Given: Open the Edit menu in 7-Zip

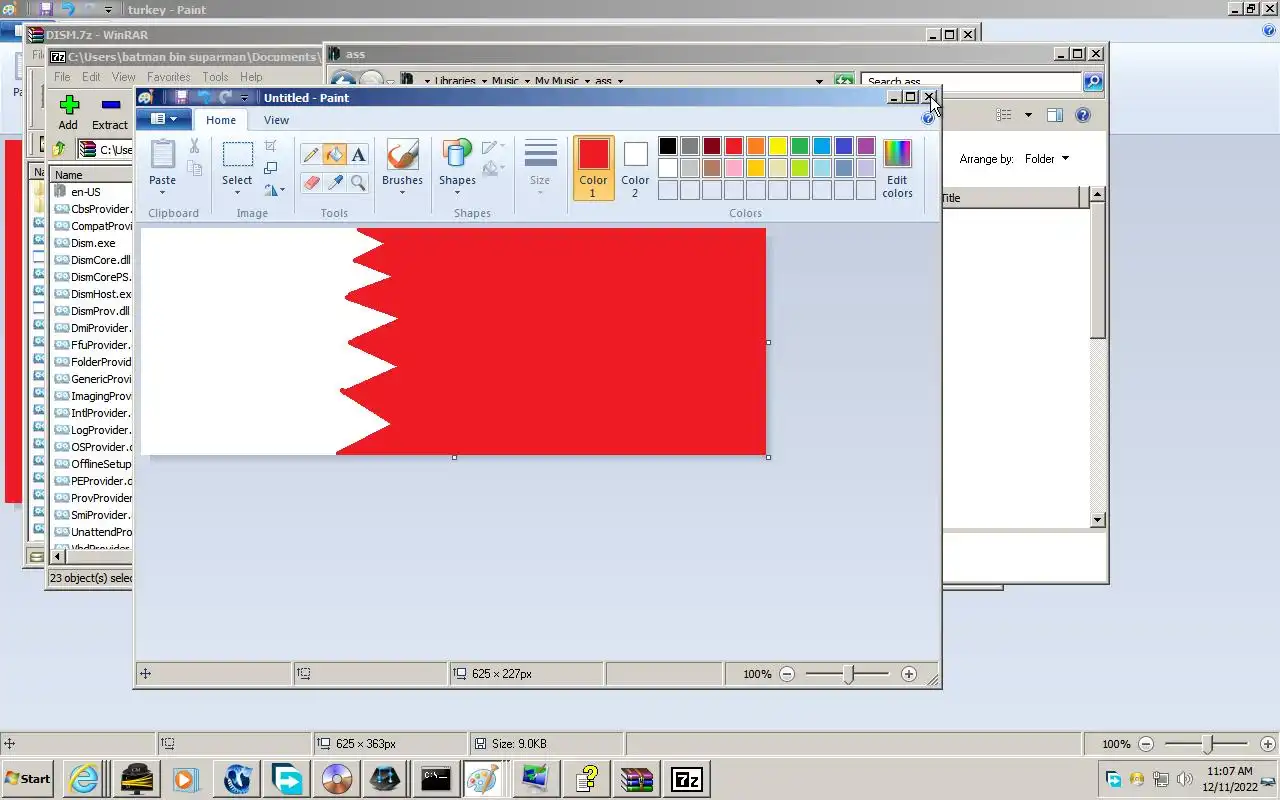Looking at the screenshot, I should pyautogui.click(x=91, y=77).
